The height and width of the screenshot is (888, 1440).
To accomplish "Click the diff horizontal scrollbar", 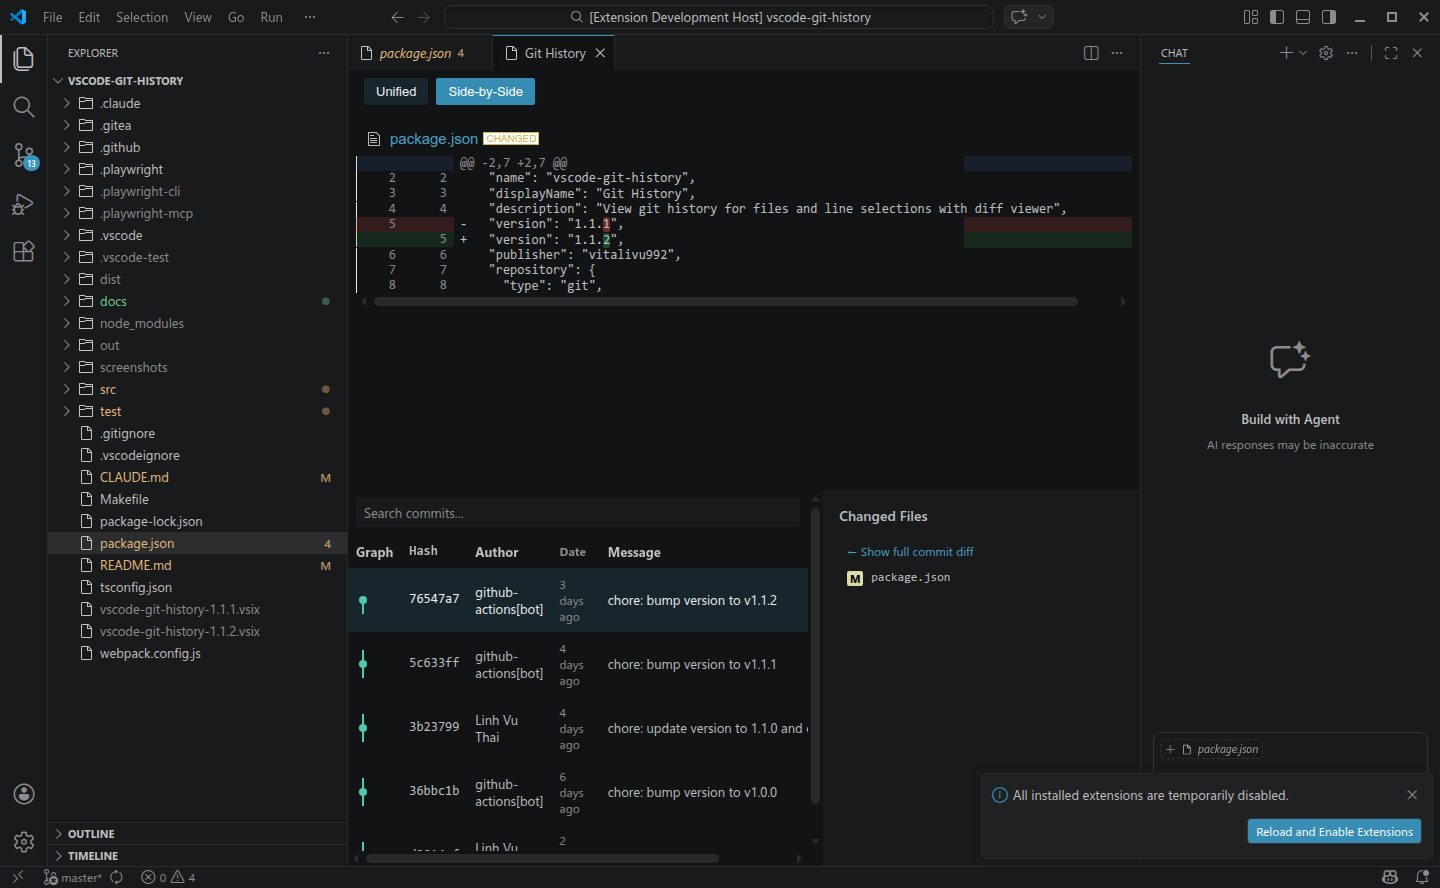I will 726,301.
